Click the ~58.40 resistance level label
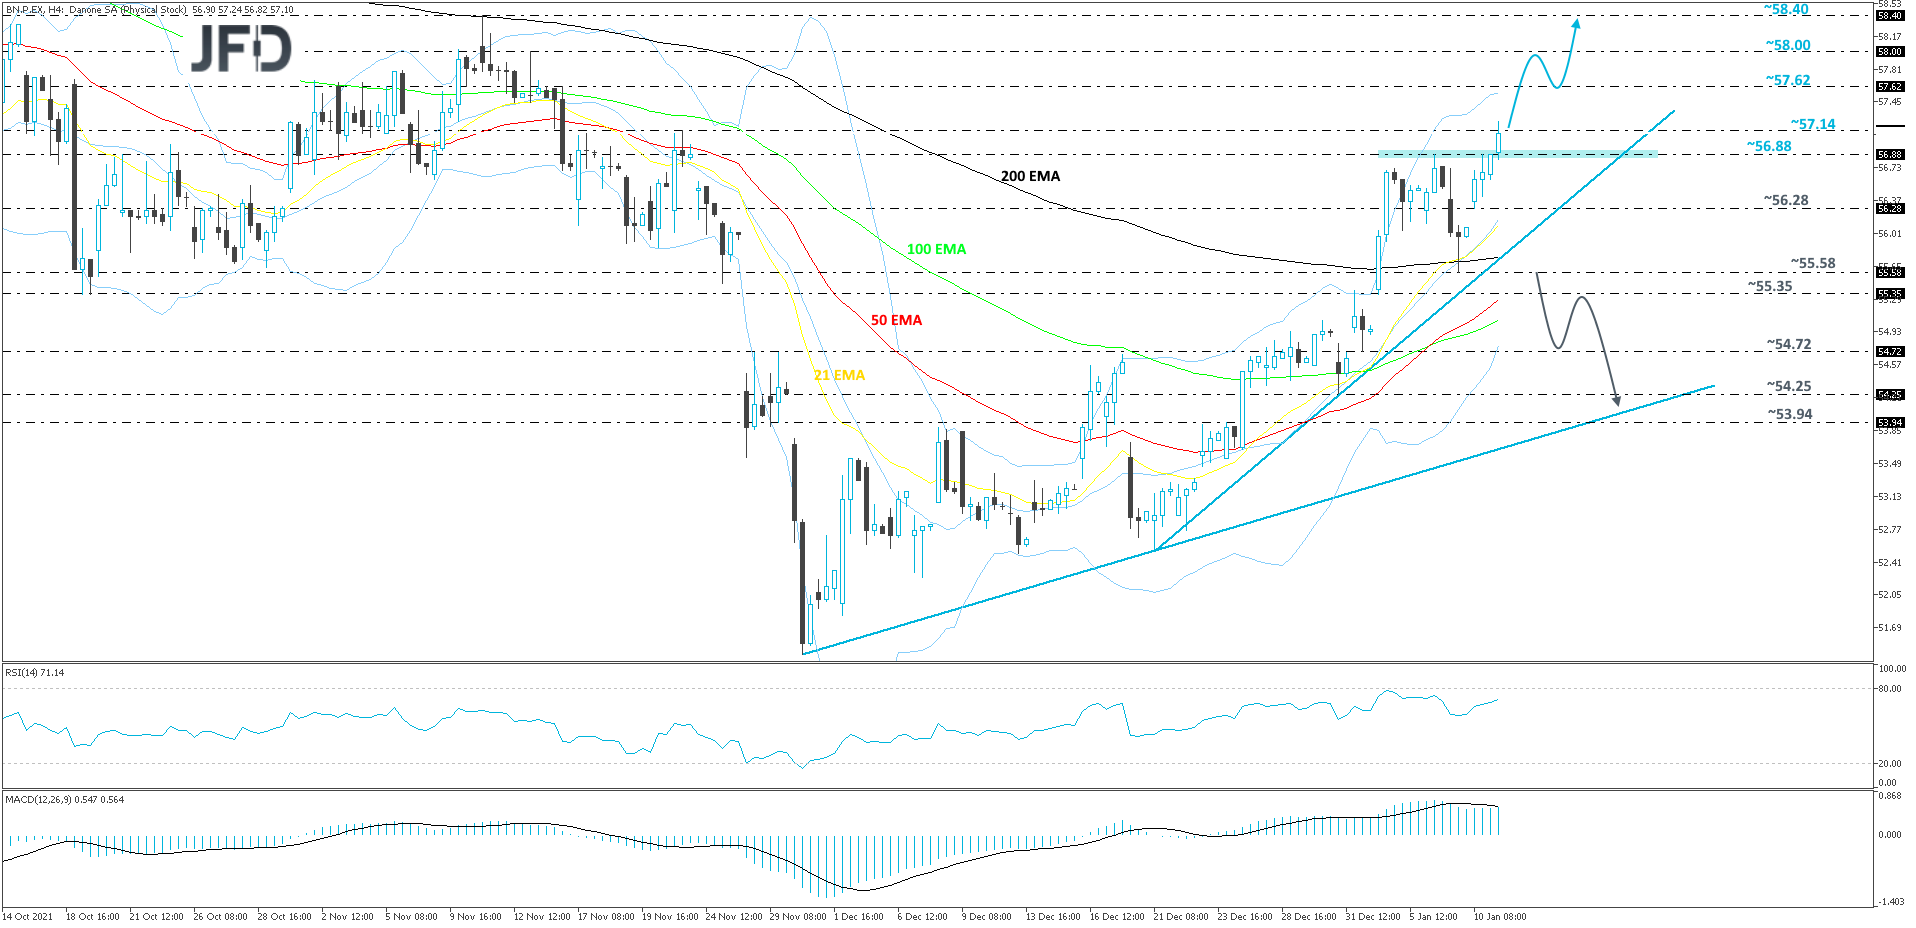 tap(1786, 10)
